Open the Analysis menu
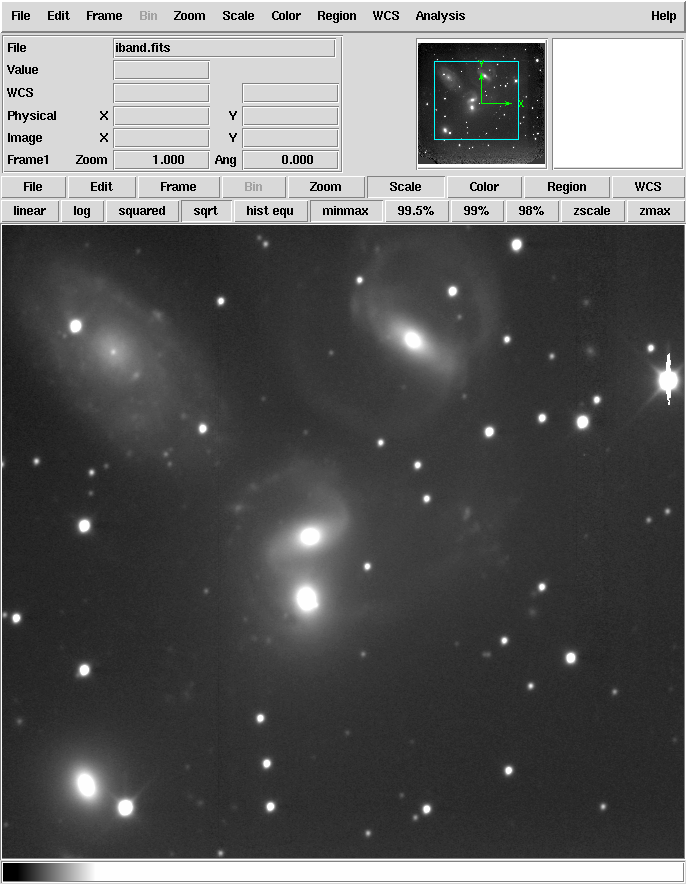 coord(440,16)
